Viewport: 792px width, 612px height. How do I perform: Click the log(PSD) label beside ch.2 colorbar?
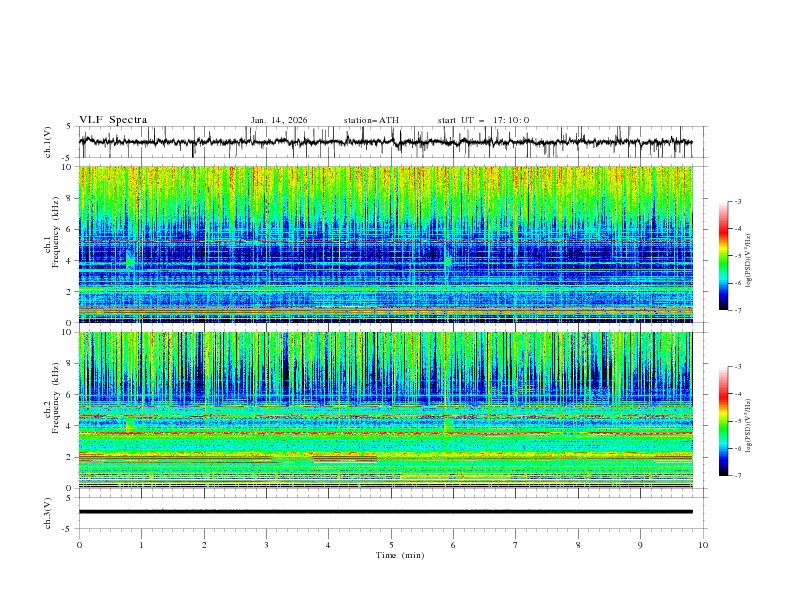748,426
